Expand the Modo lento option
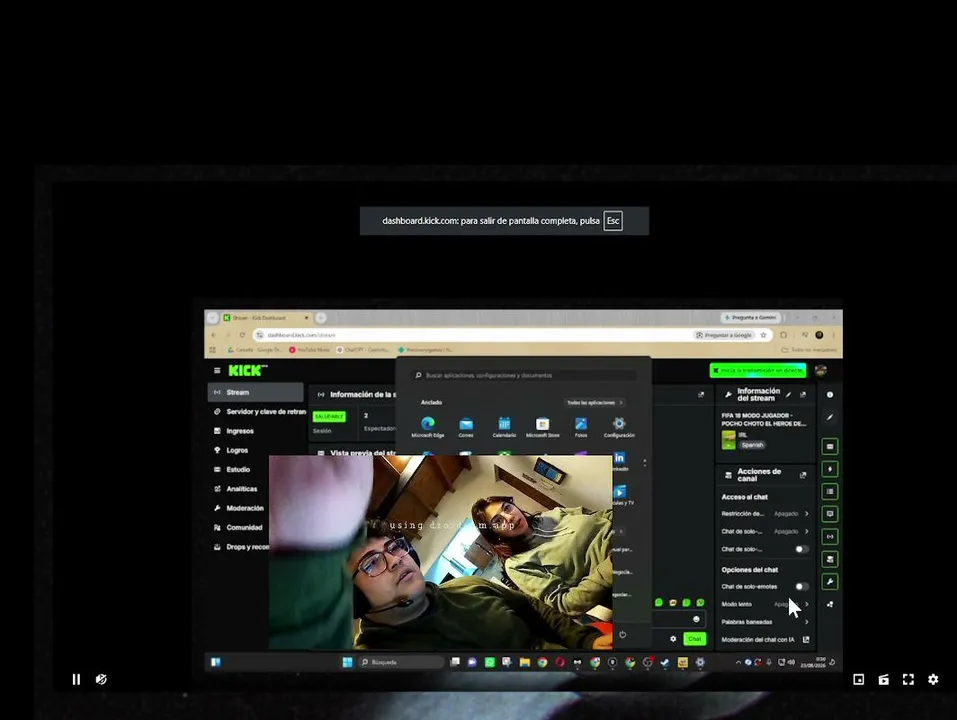 click(x=765, y=604)
